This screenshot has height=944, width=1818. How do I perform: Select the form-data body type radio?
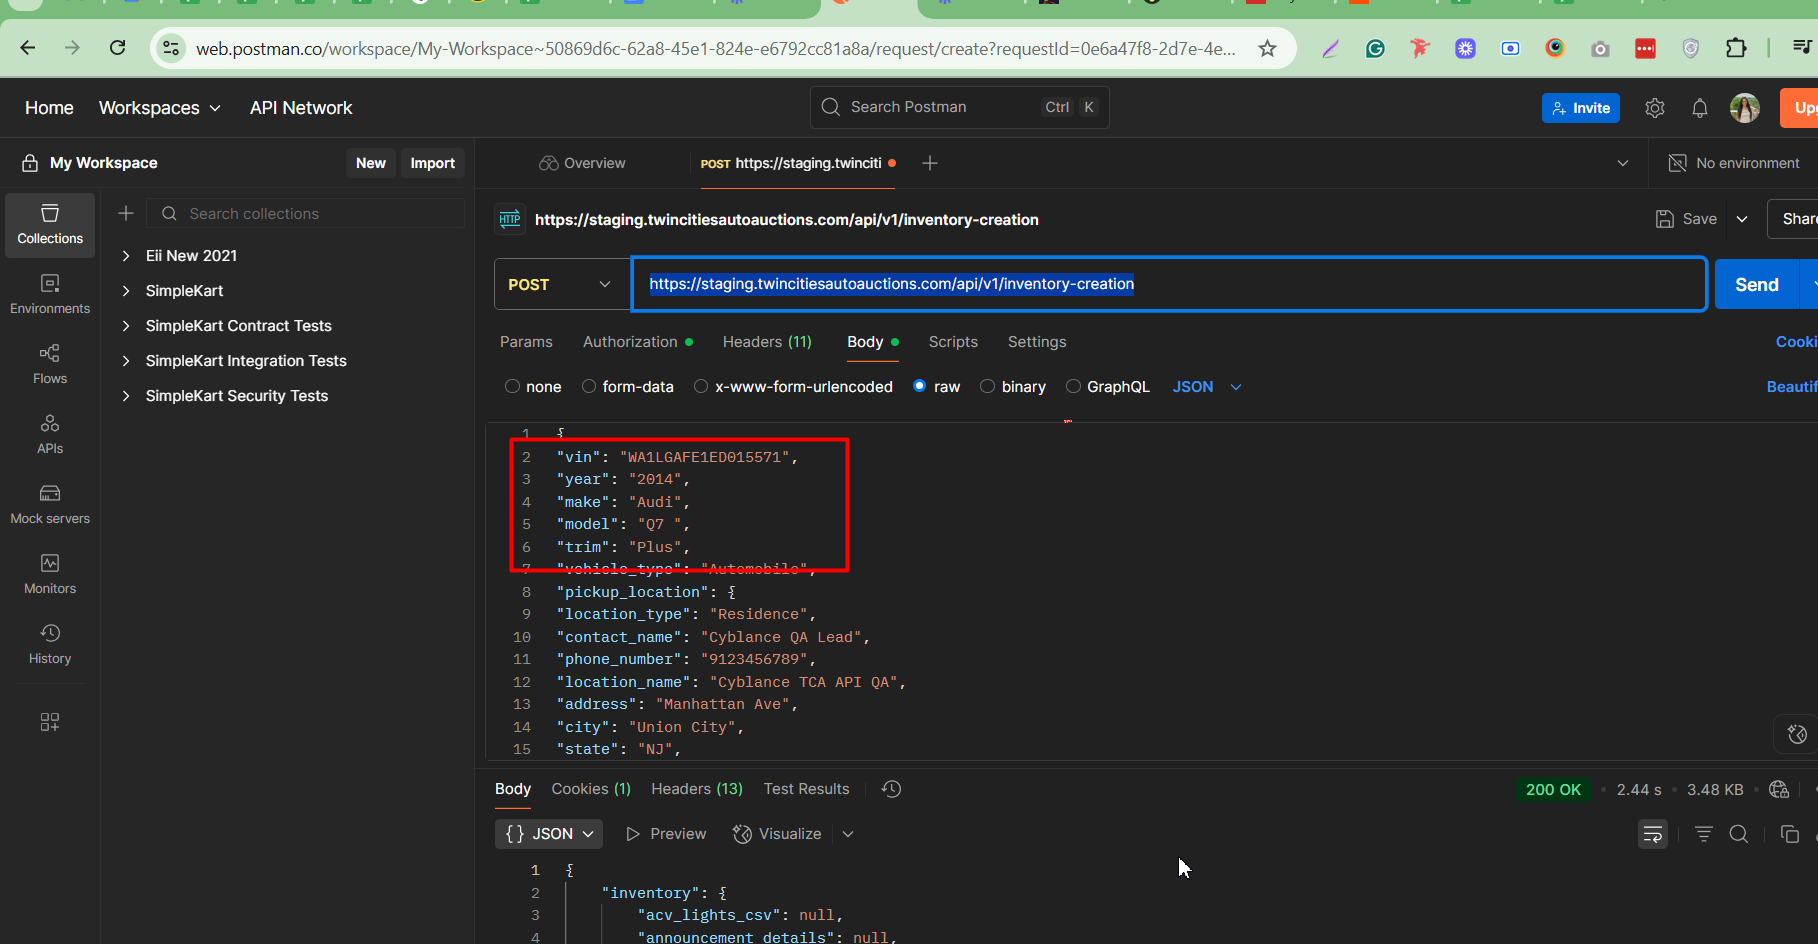point(589,386)
